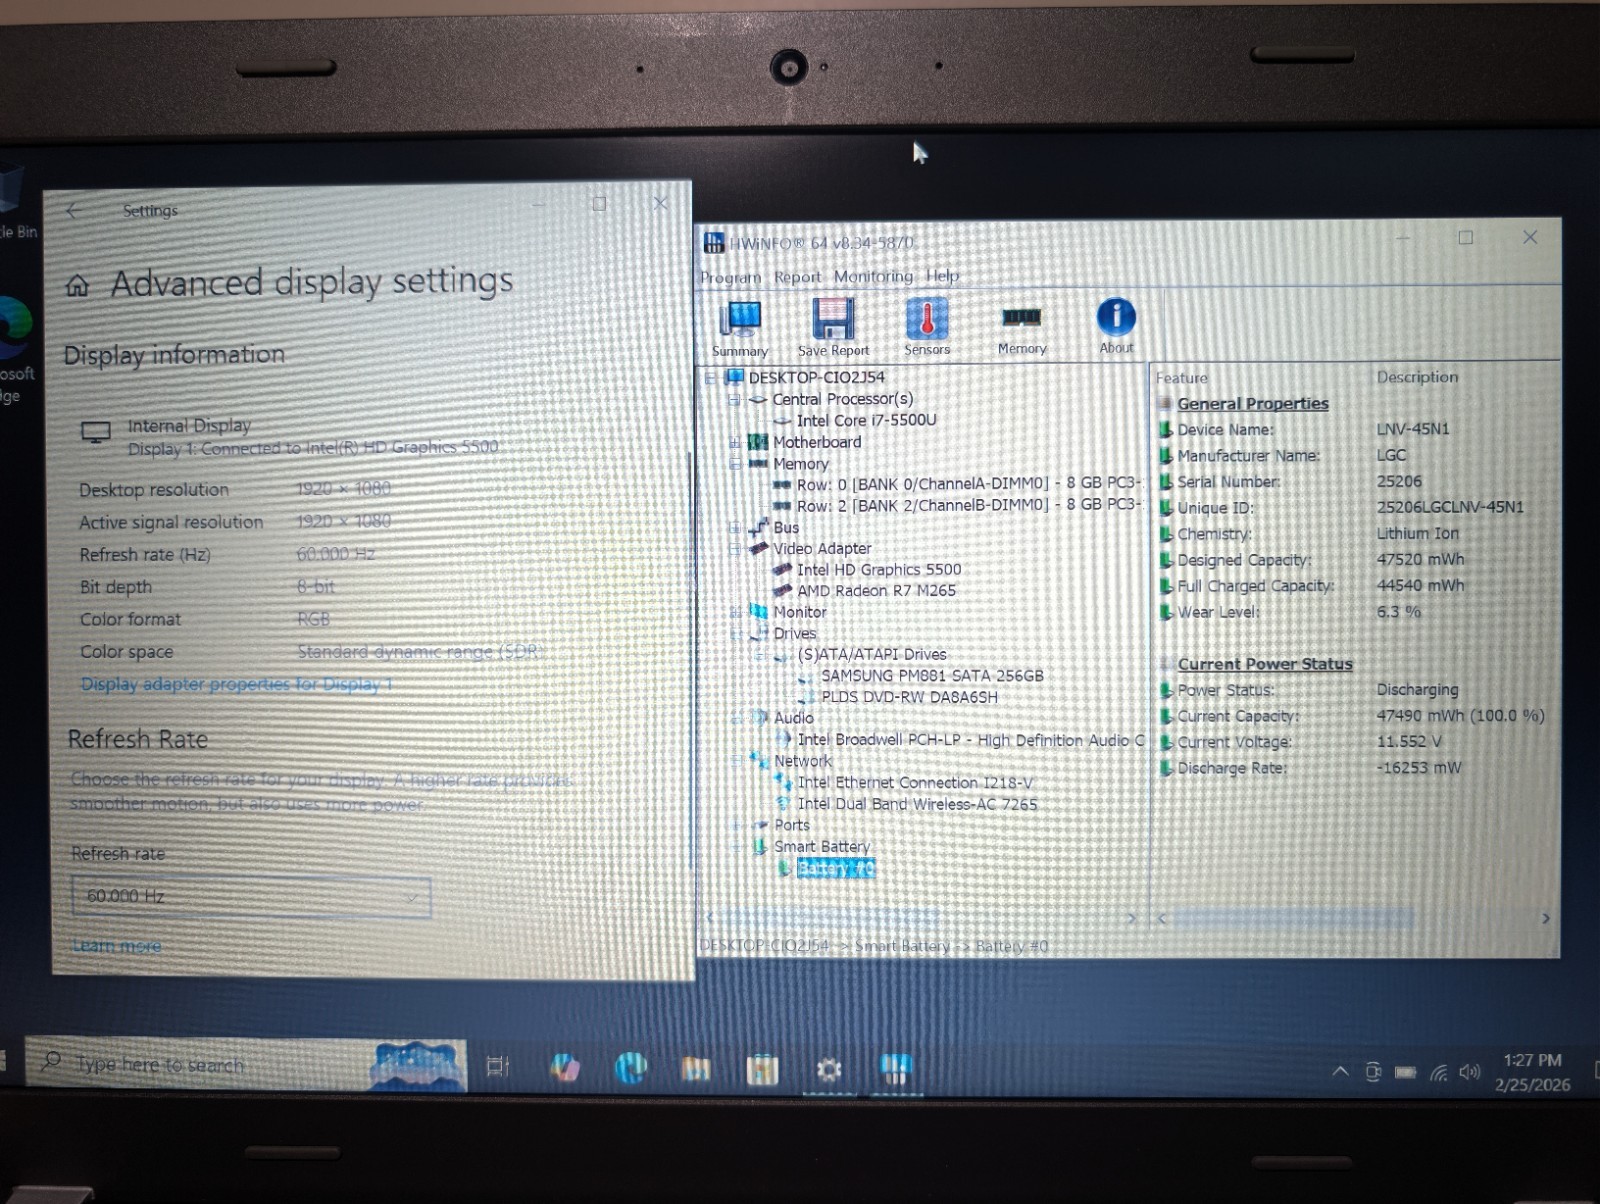
Task: Select the Intel Broadwell PCH-LP audio node
Action: tap(970, 740)
